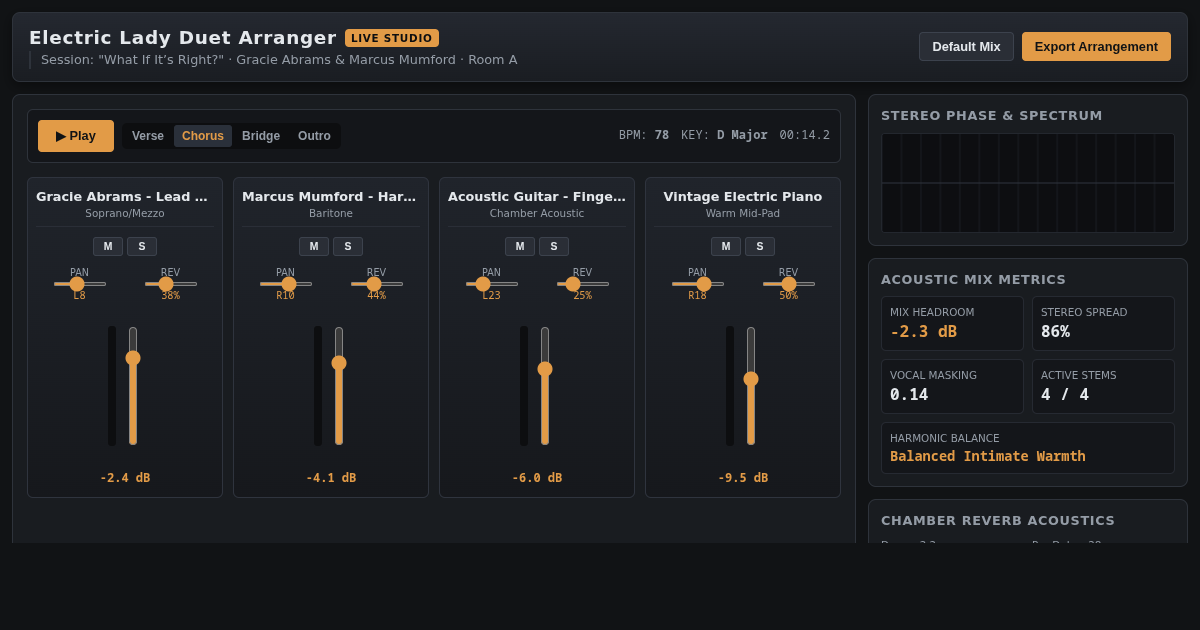Screen dimensions: 1200x630
Task: Click the Acoustic Guitar volume fader
Action: pos(545,386)
